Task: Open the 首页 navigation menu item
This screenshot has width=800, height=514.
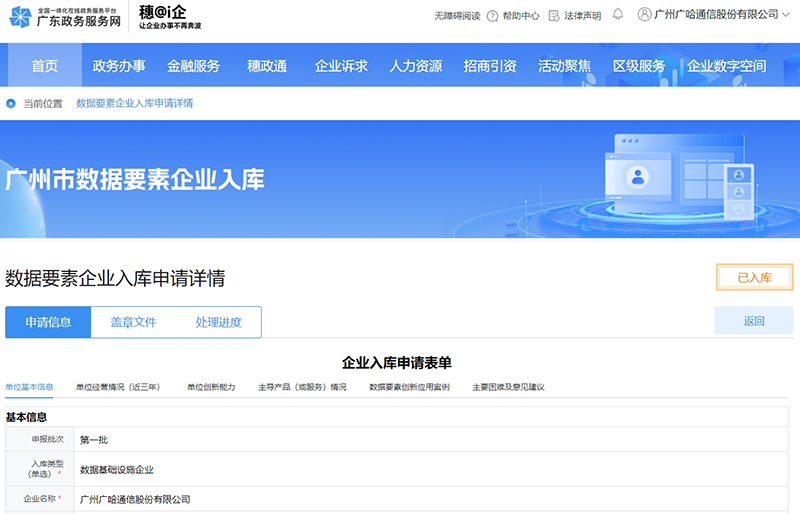Action: pyautogui.click(x=44, y=66)
